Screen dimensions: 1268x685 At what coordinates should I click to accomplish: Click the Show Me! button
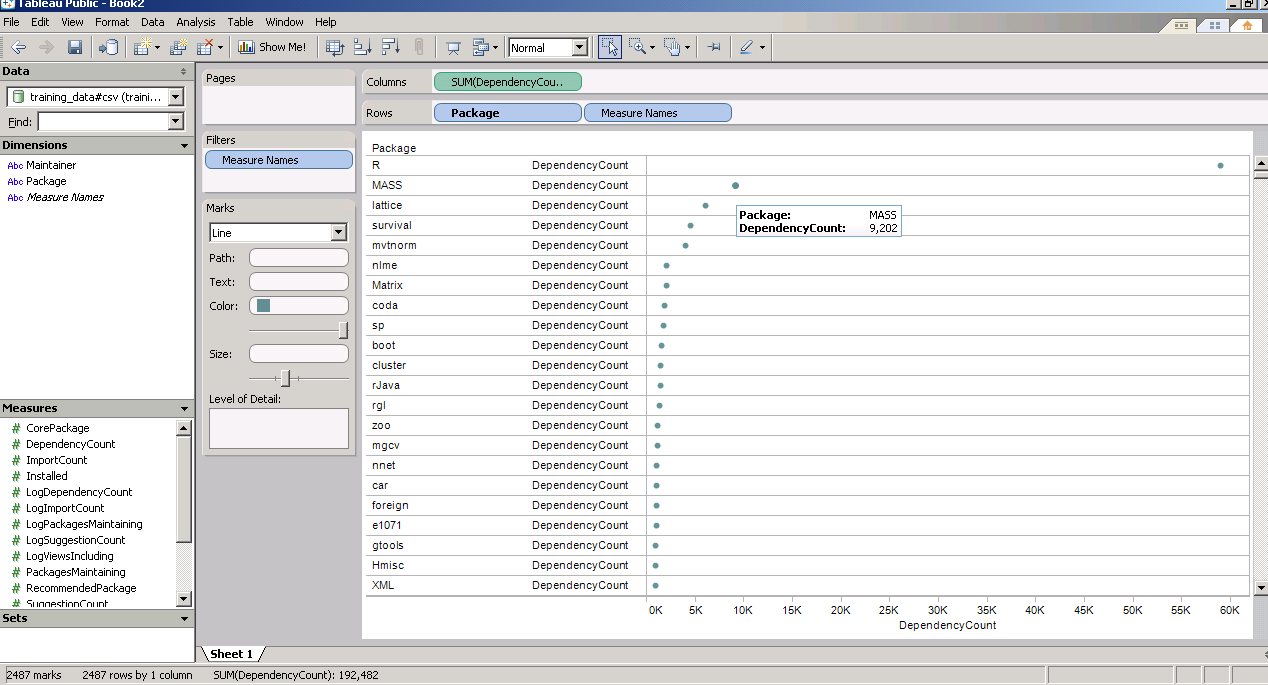(273, 47)
